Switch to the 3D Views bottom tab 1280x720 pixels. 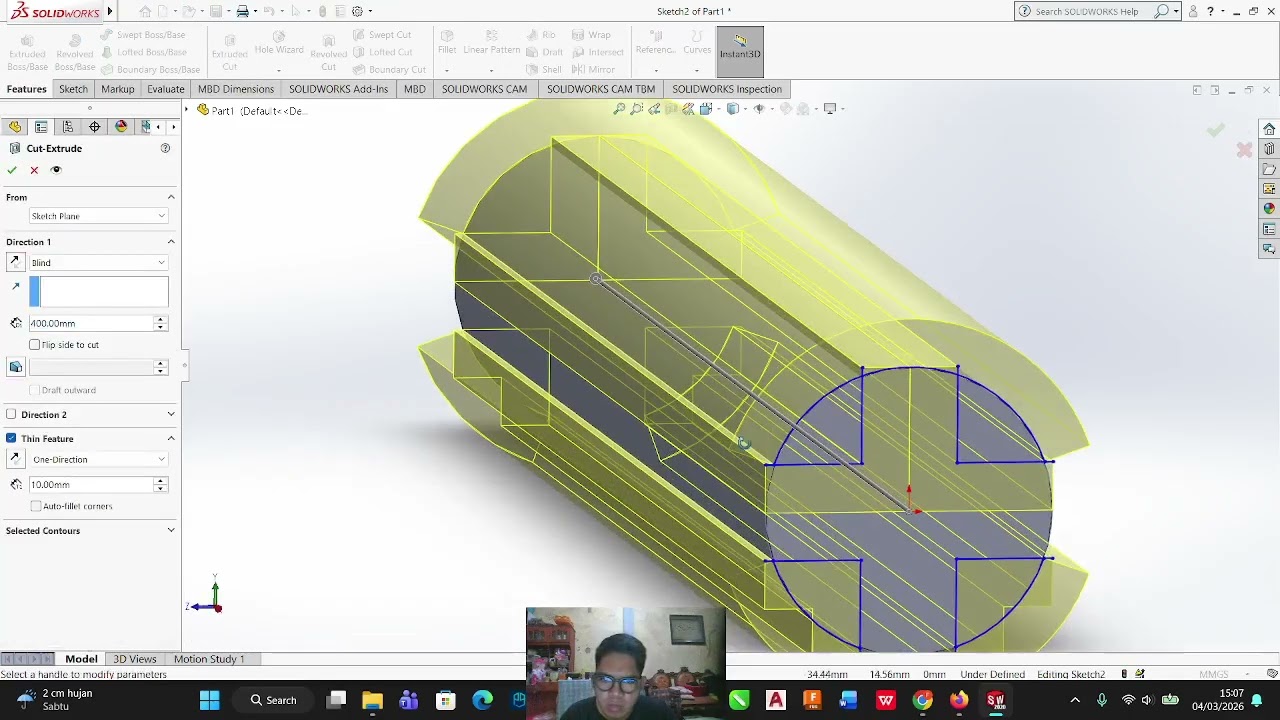(135, 659)
